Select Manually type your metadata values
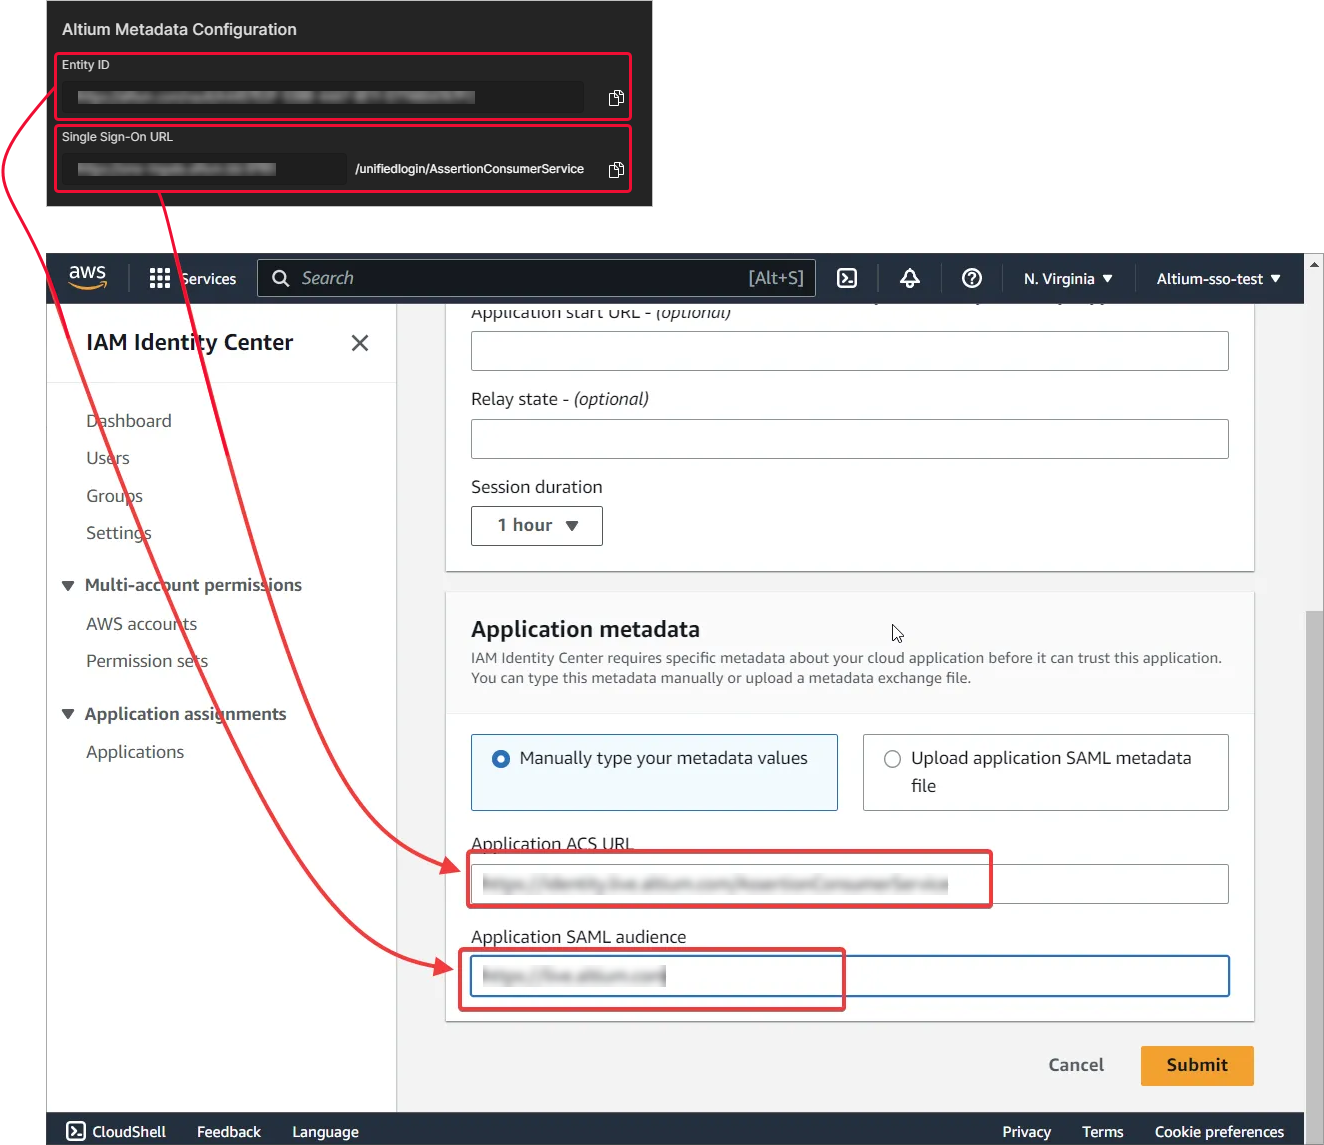1324x1145 pixels. 654,772
